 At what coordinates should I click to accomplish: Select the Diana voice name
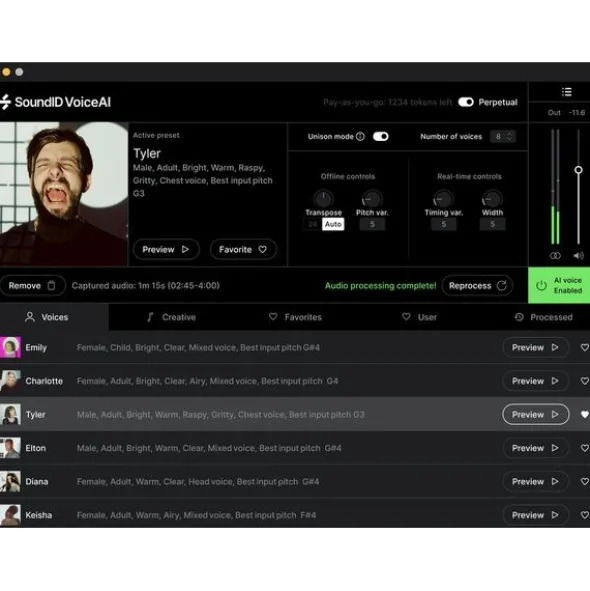click(37, 482)
